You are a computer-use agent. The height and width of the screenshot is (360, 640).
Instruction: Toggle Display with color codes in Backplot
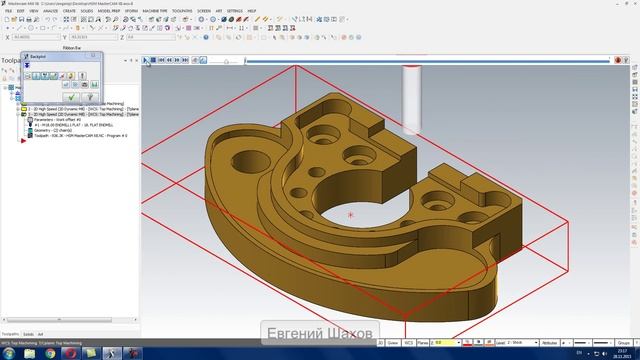(28, 76)
